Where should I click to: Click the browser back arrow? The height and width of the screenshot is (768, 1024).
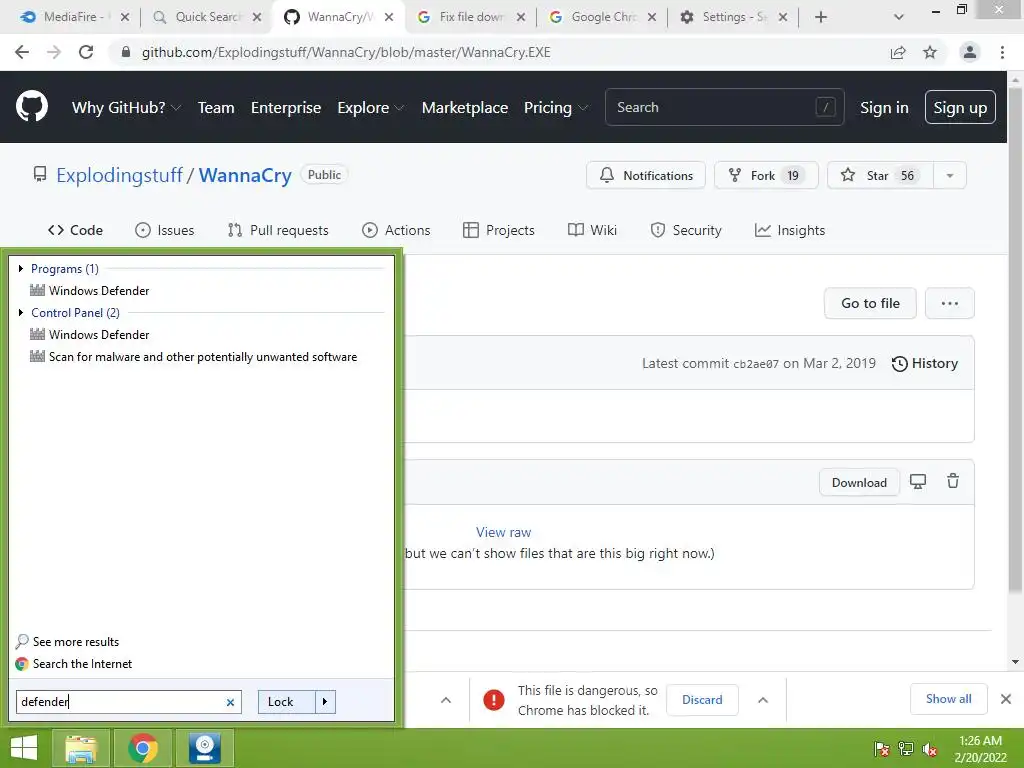coord(22,52)
